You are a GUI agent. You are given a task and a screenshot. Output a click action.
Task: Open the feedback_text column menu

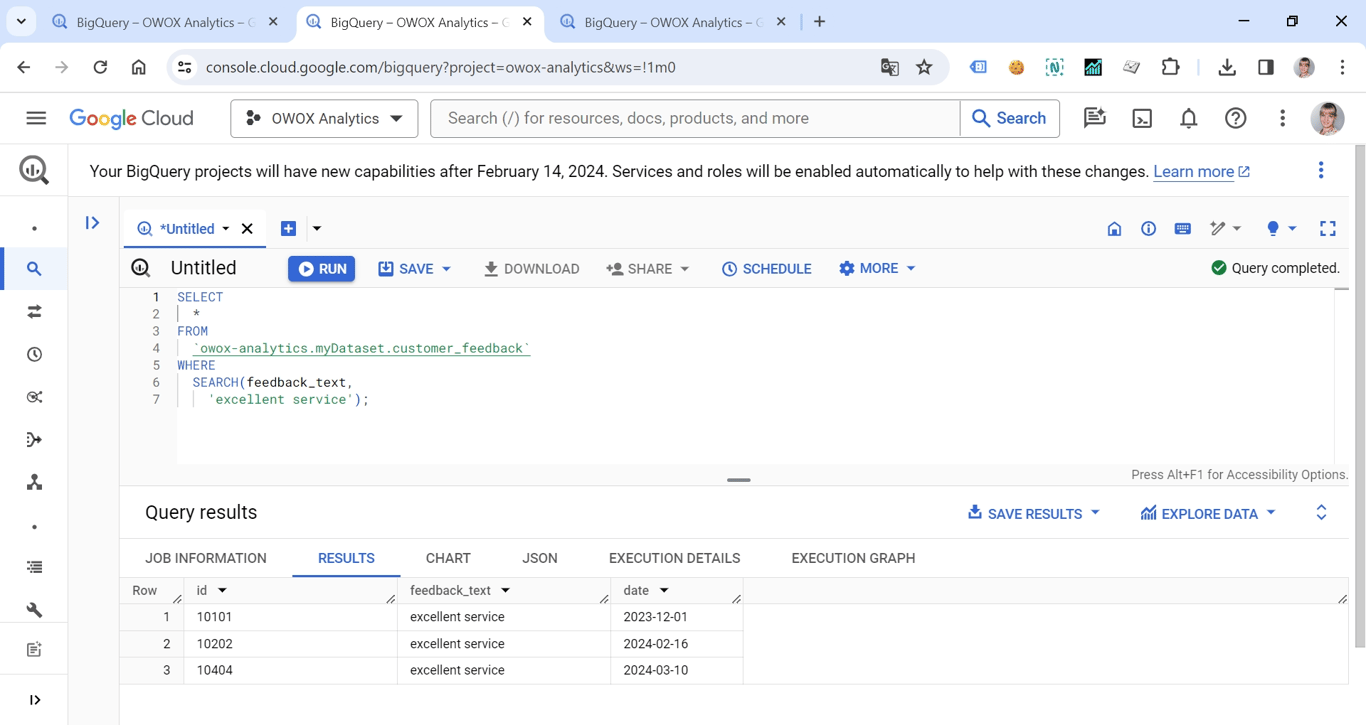[x=506, y=591]
